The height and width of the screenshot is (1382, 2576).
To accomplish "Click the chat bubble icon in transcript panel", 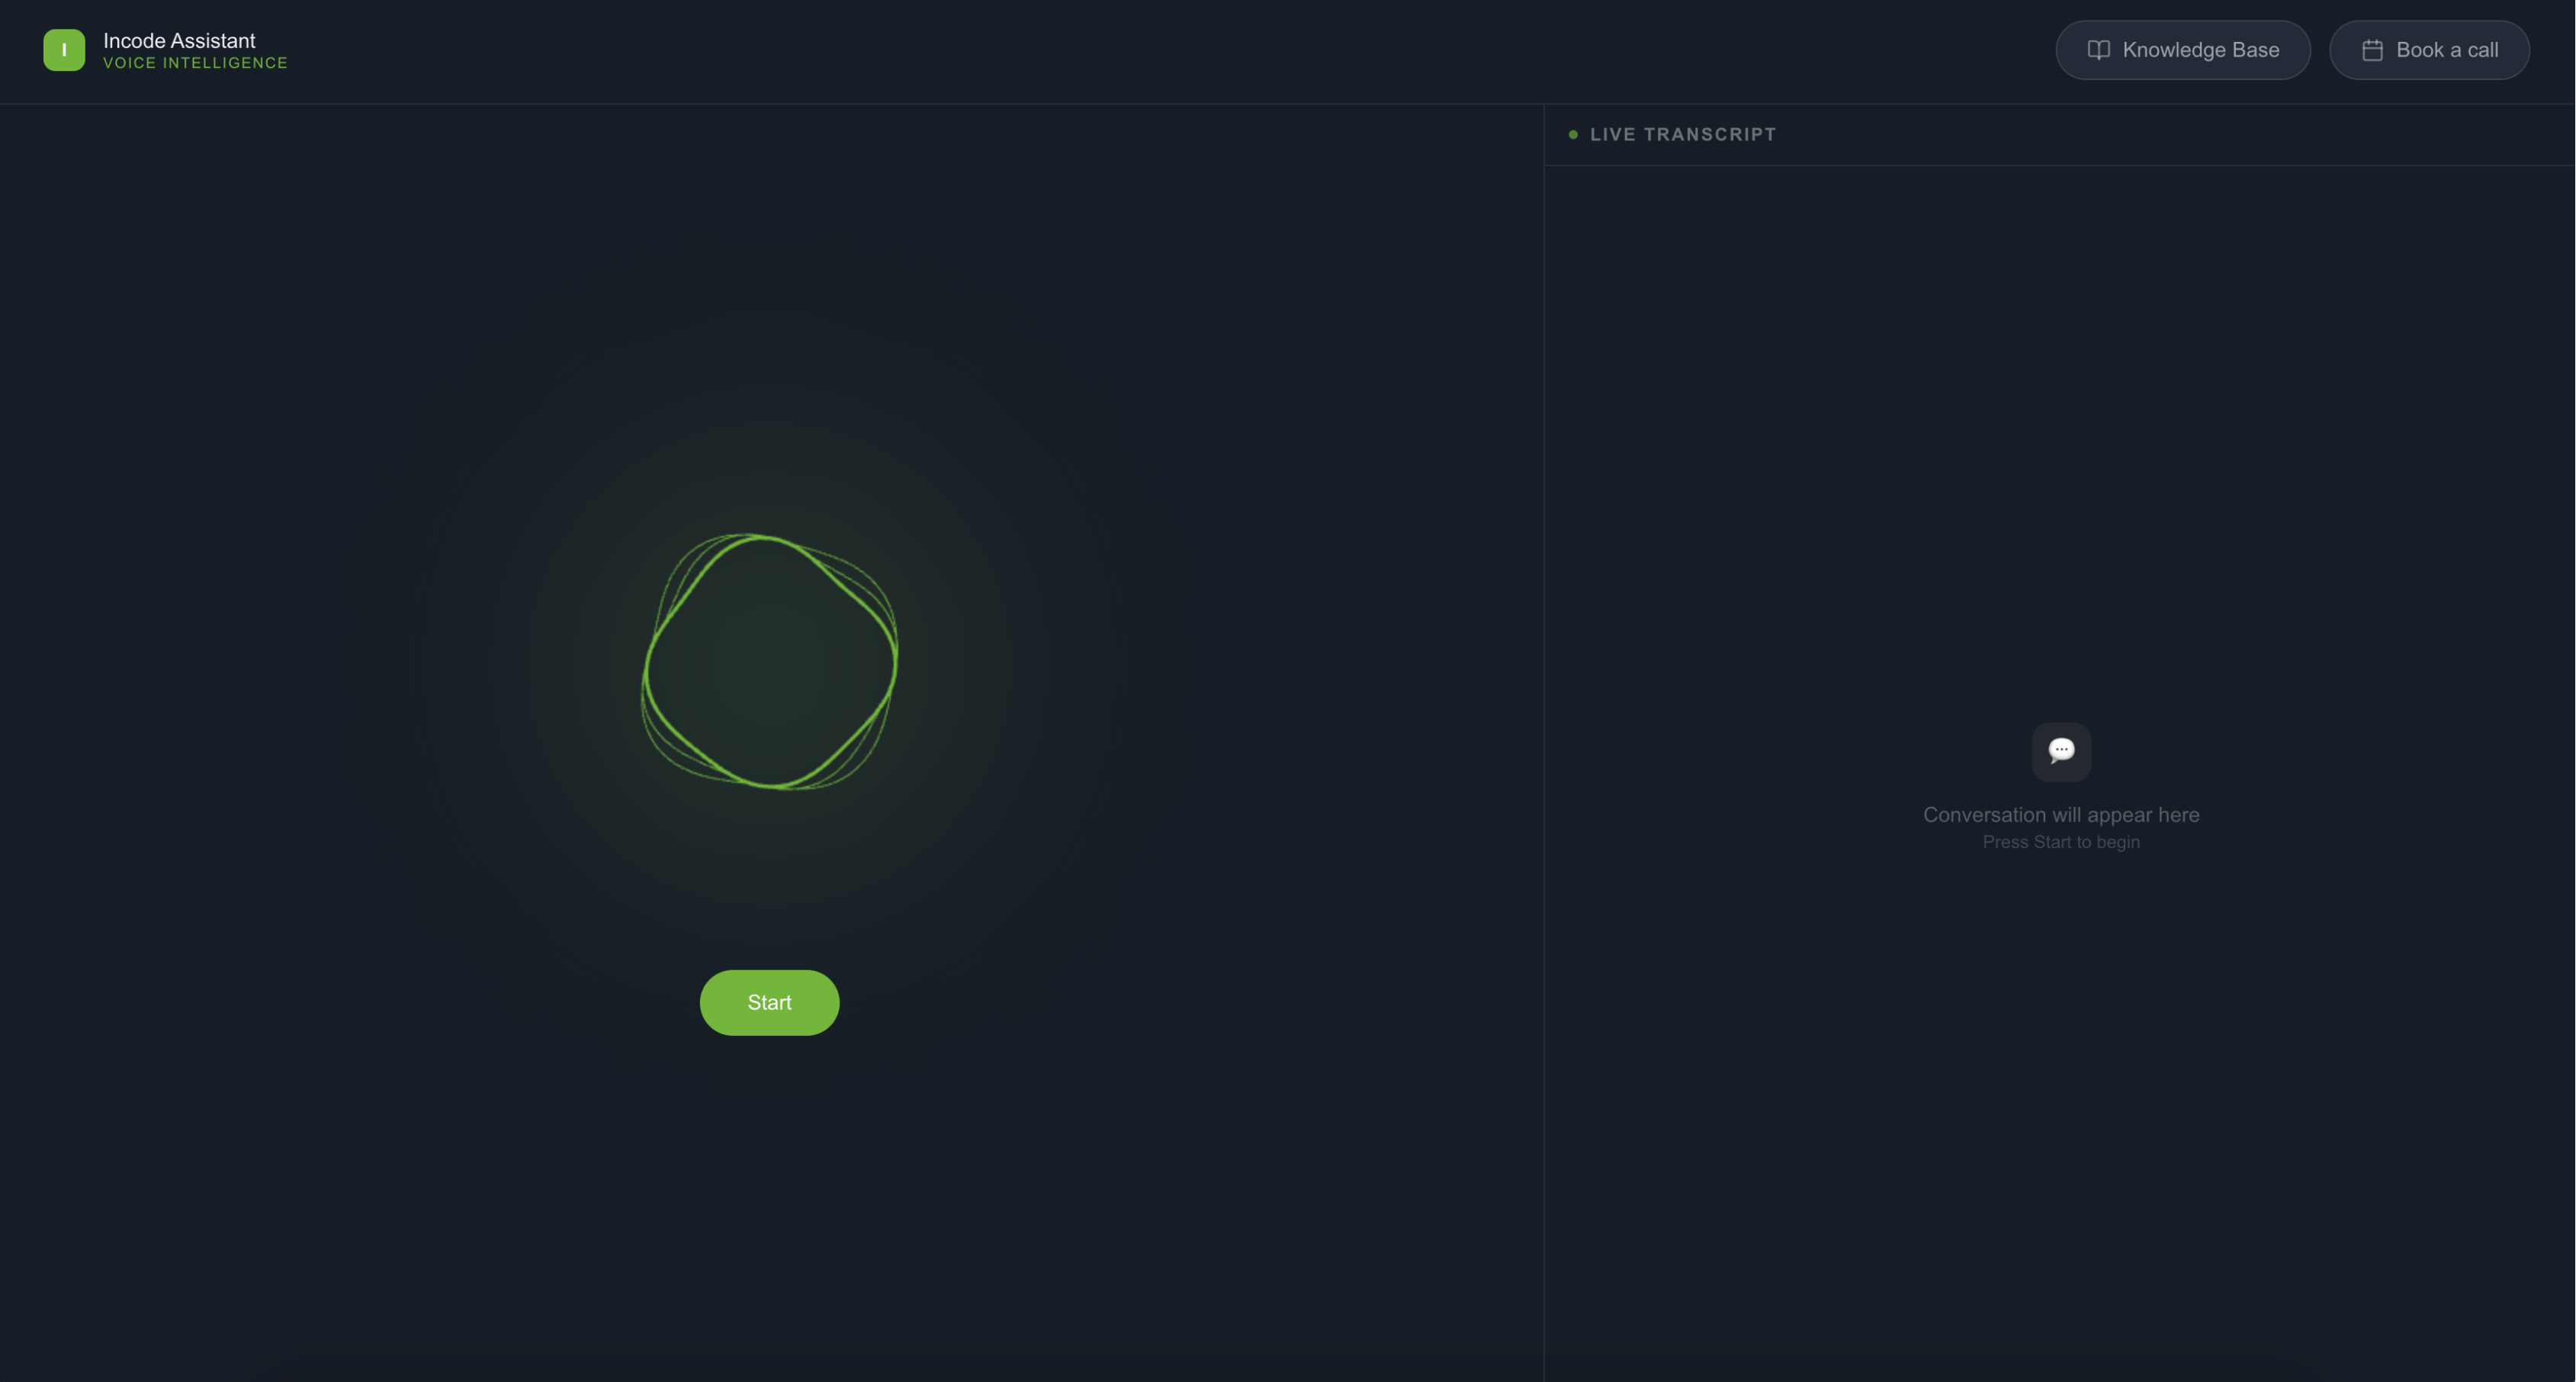I will 2061,751.
